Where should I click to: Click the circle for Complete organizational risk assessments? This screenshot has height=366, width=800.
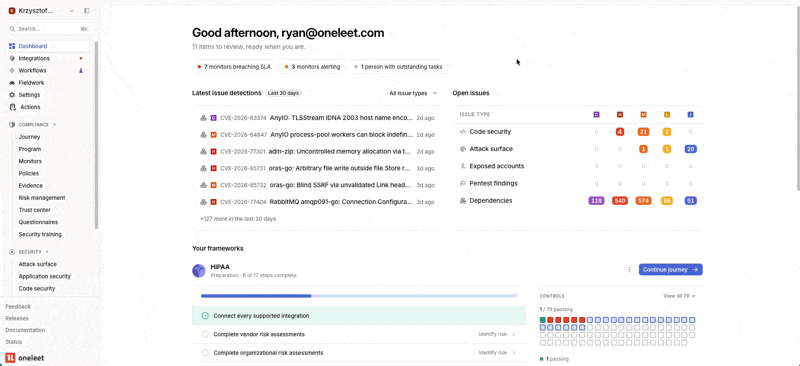click(205, 353)
